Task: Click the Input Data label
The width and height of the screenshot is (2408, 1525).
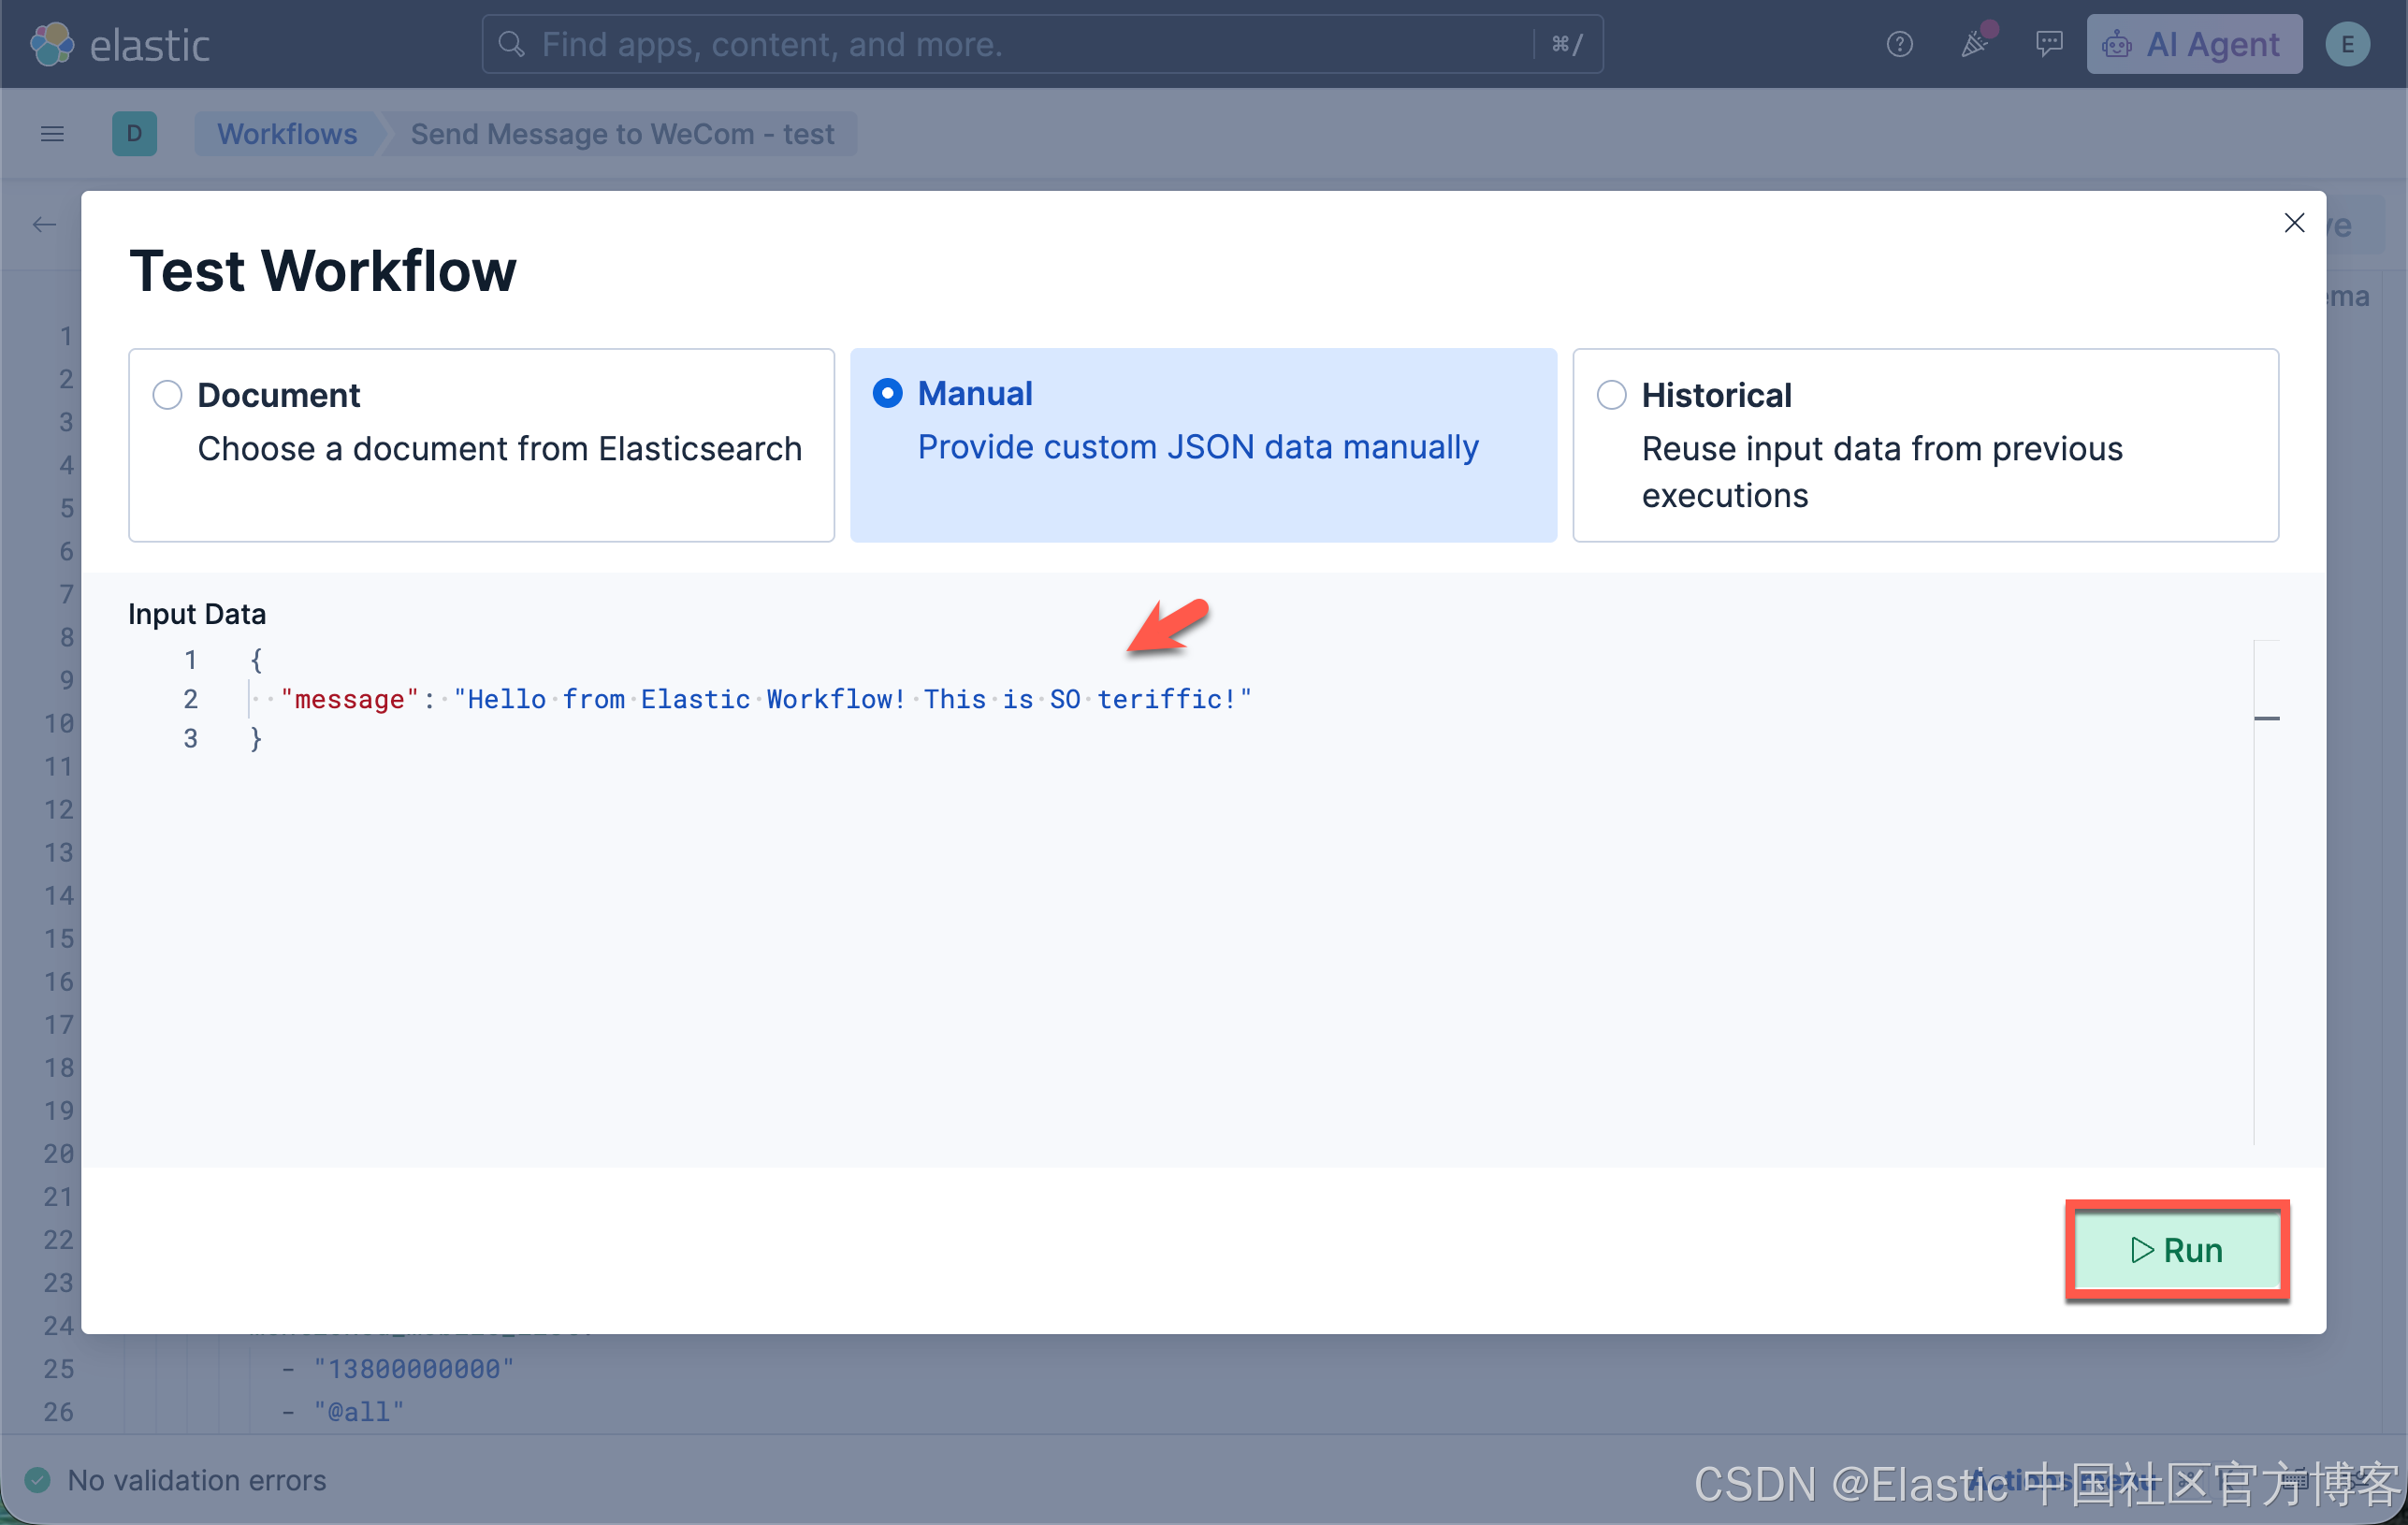Action: [197, 614]
